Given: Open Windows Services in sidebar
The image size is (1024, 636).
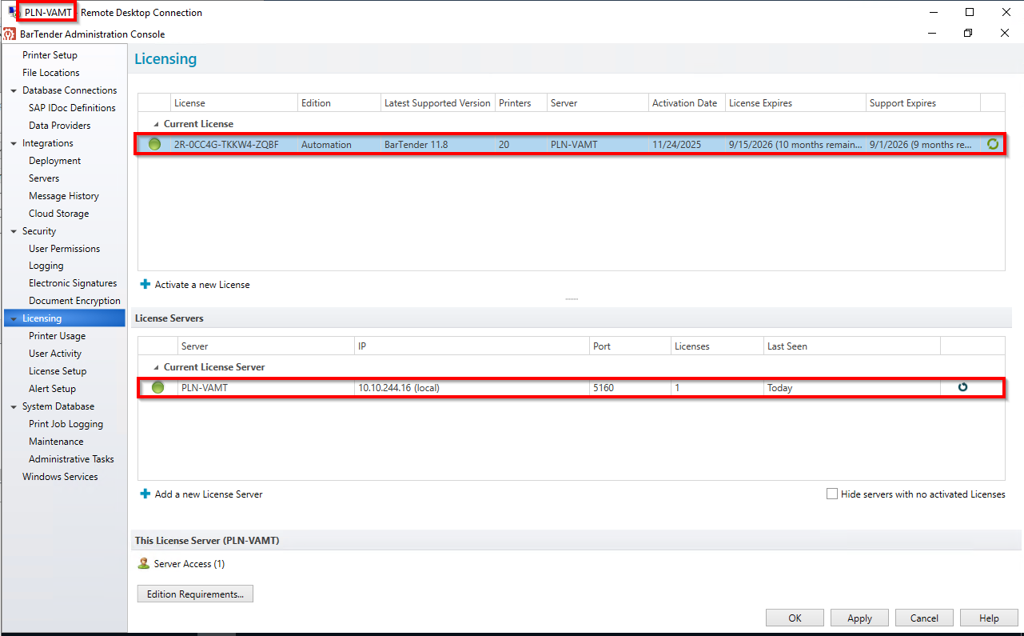Looking at the screenshot, I should pos(60,477).
